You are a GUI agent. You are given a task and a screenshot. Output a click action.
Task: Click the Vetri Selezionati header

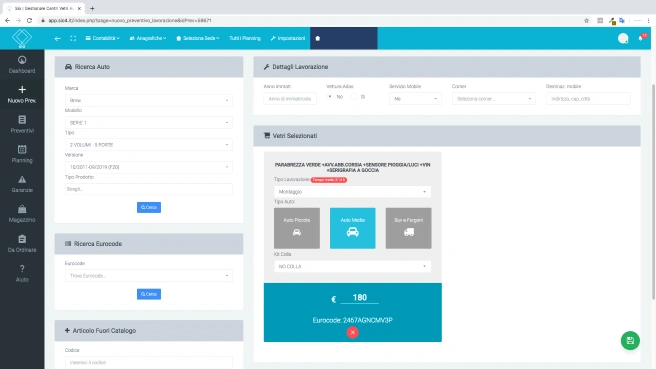tap(447, 136)
